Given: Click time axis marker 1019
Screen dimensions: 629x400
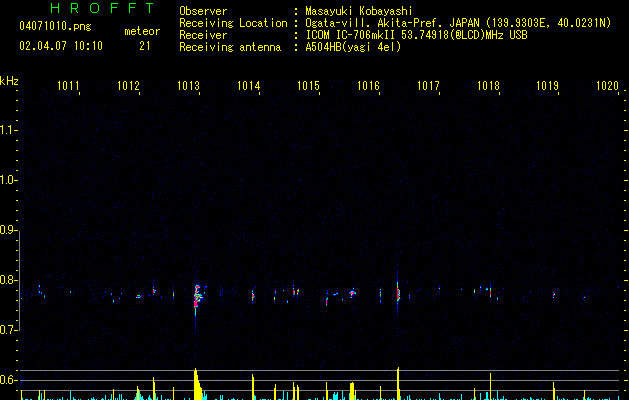Looking at the screenshot, I should [x=548, y=86].
